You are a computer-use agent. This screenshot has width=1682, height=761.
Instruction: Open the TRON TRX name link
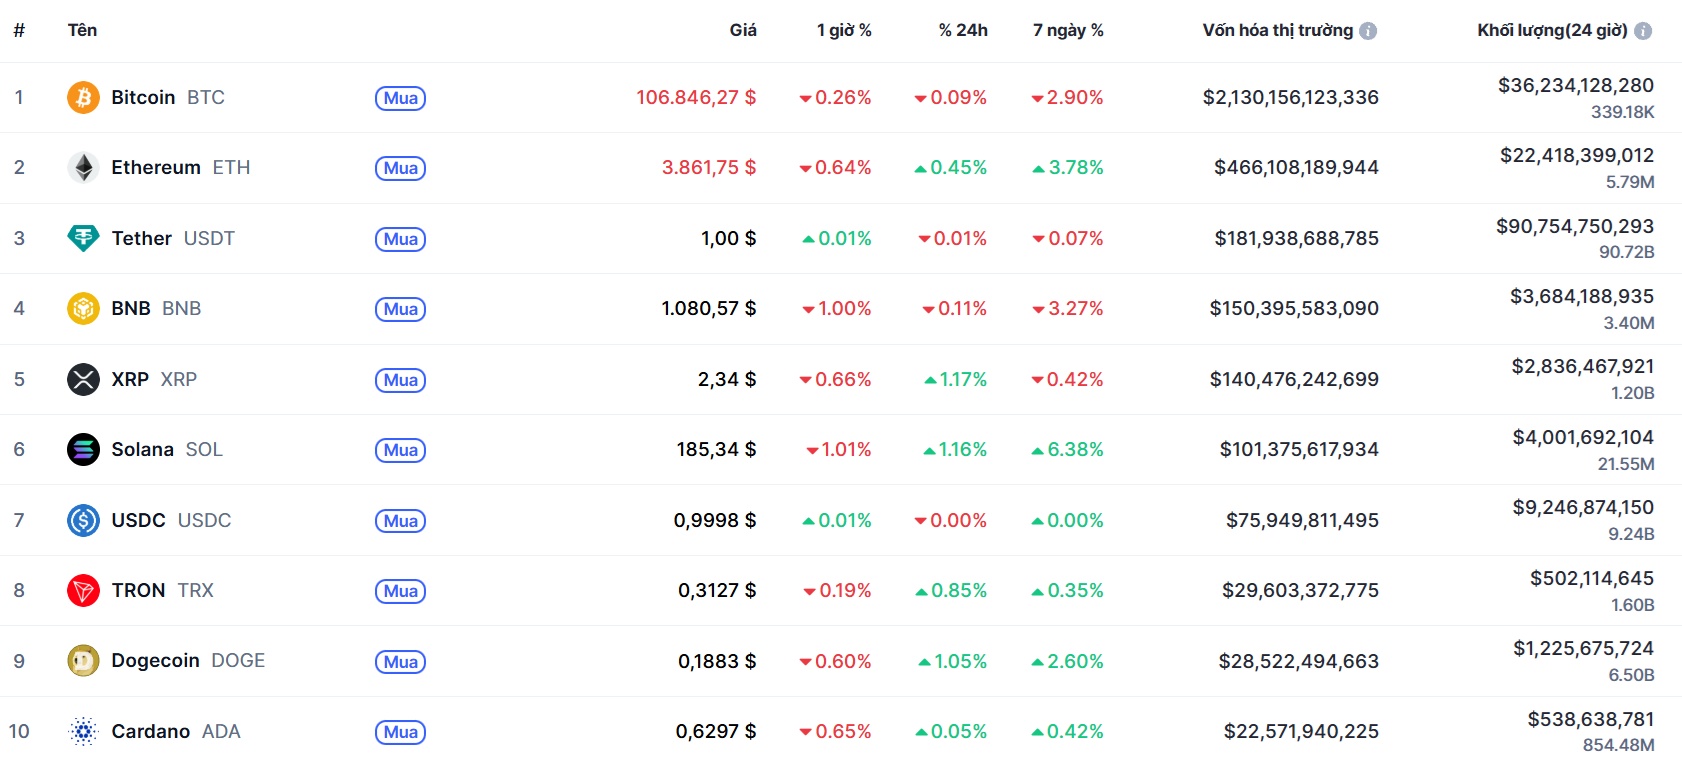(x=162, y=590)
